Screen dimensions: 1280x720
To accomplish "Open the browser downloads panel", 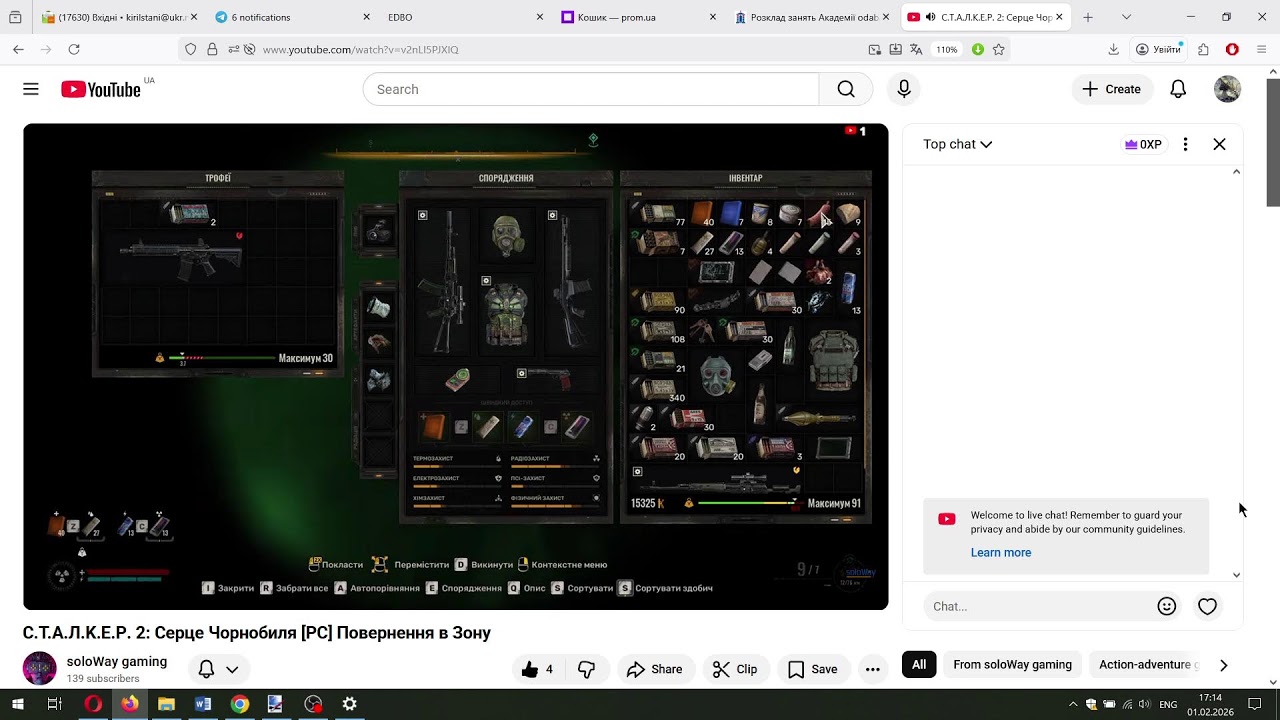I will (x=1113, y=49).
